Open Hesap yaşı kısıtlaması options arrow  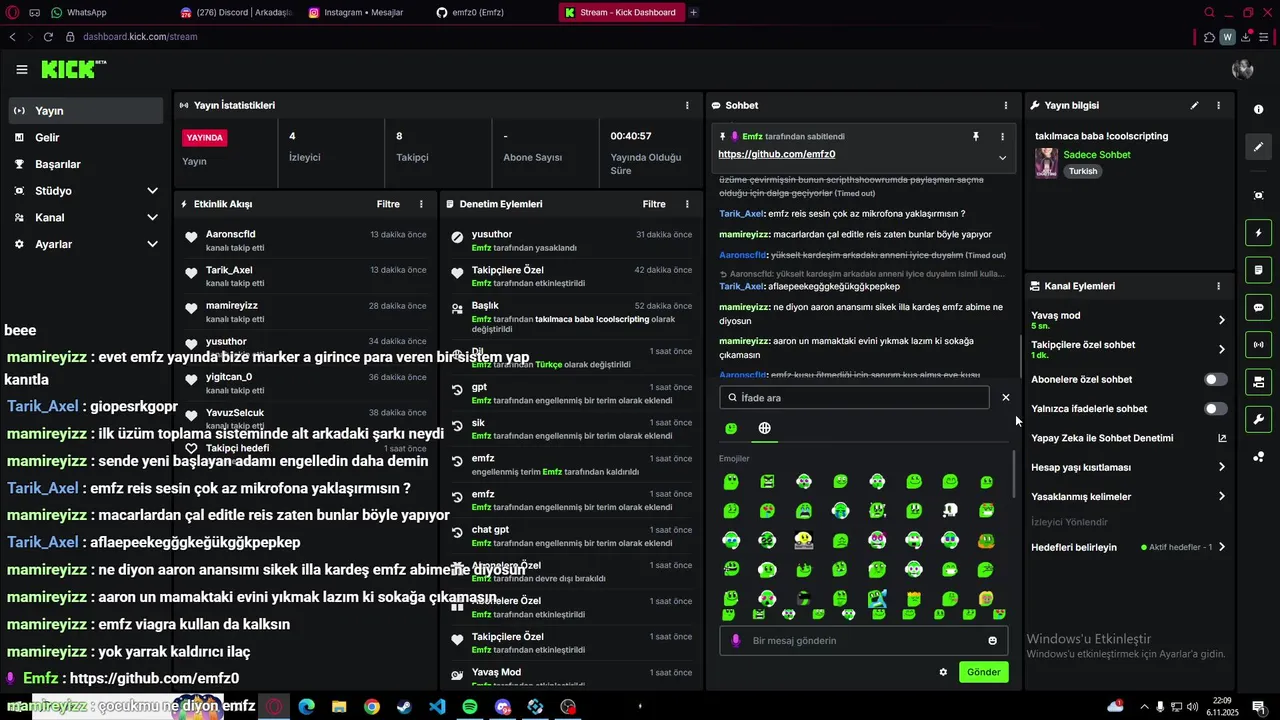click(1221, 467)
